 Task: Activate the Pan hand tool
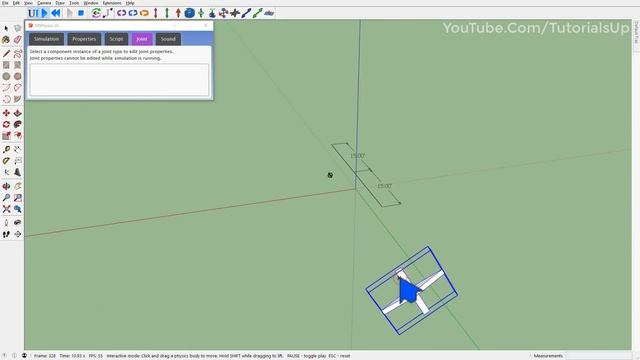pos(18,187)
